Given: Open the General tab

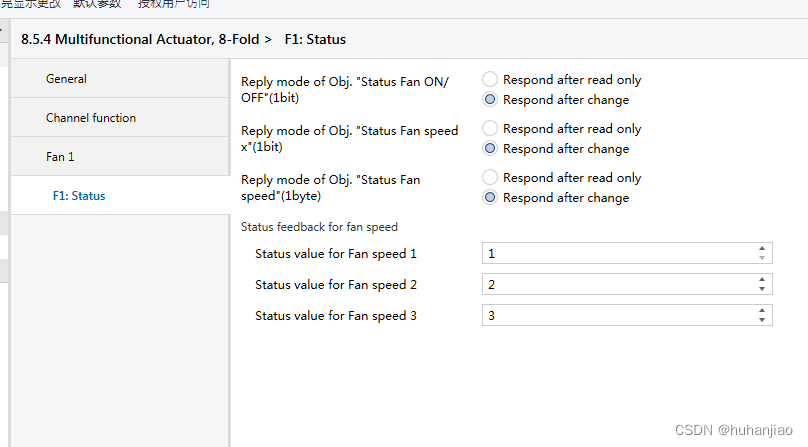Looking at the screenshot, I should tap(66, 79).
